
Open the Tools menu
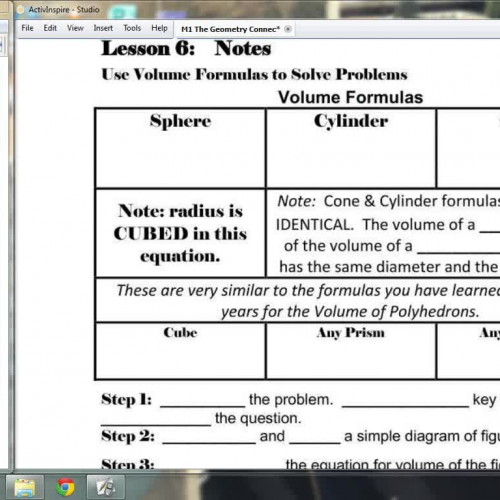tap(132, 28)
